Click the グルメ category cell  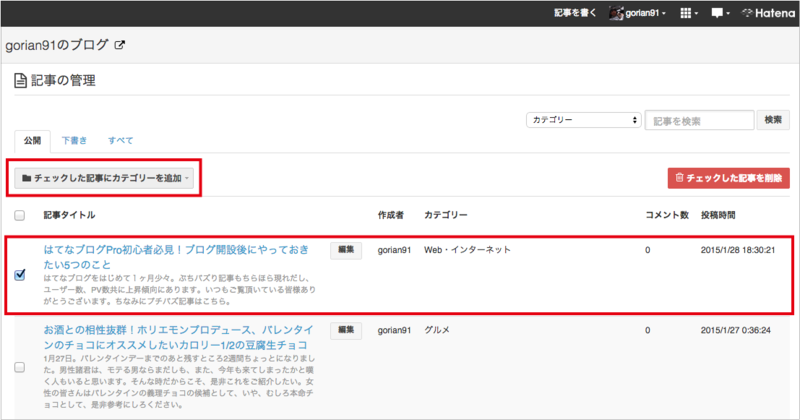[437, 330]
